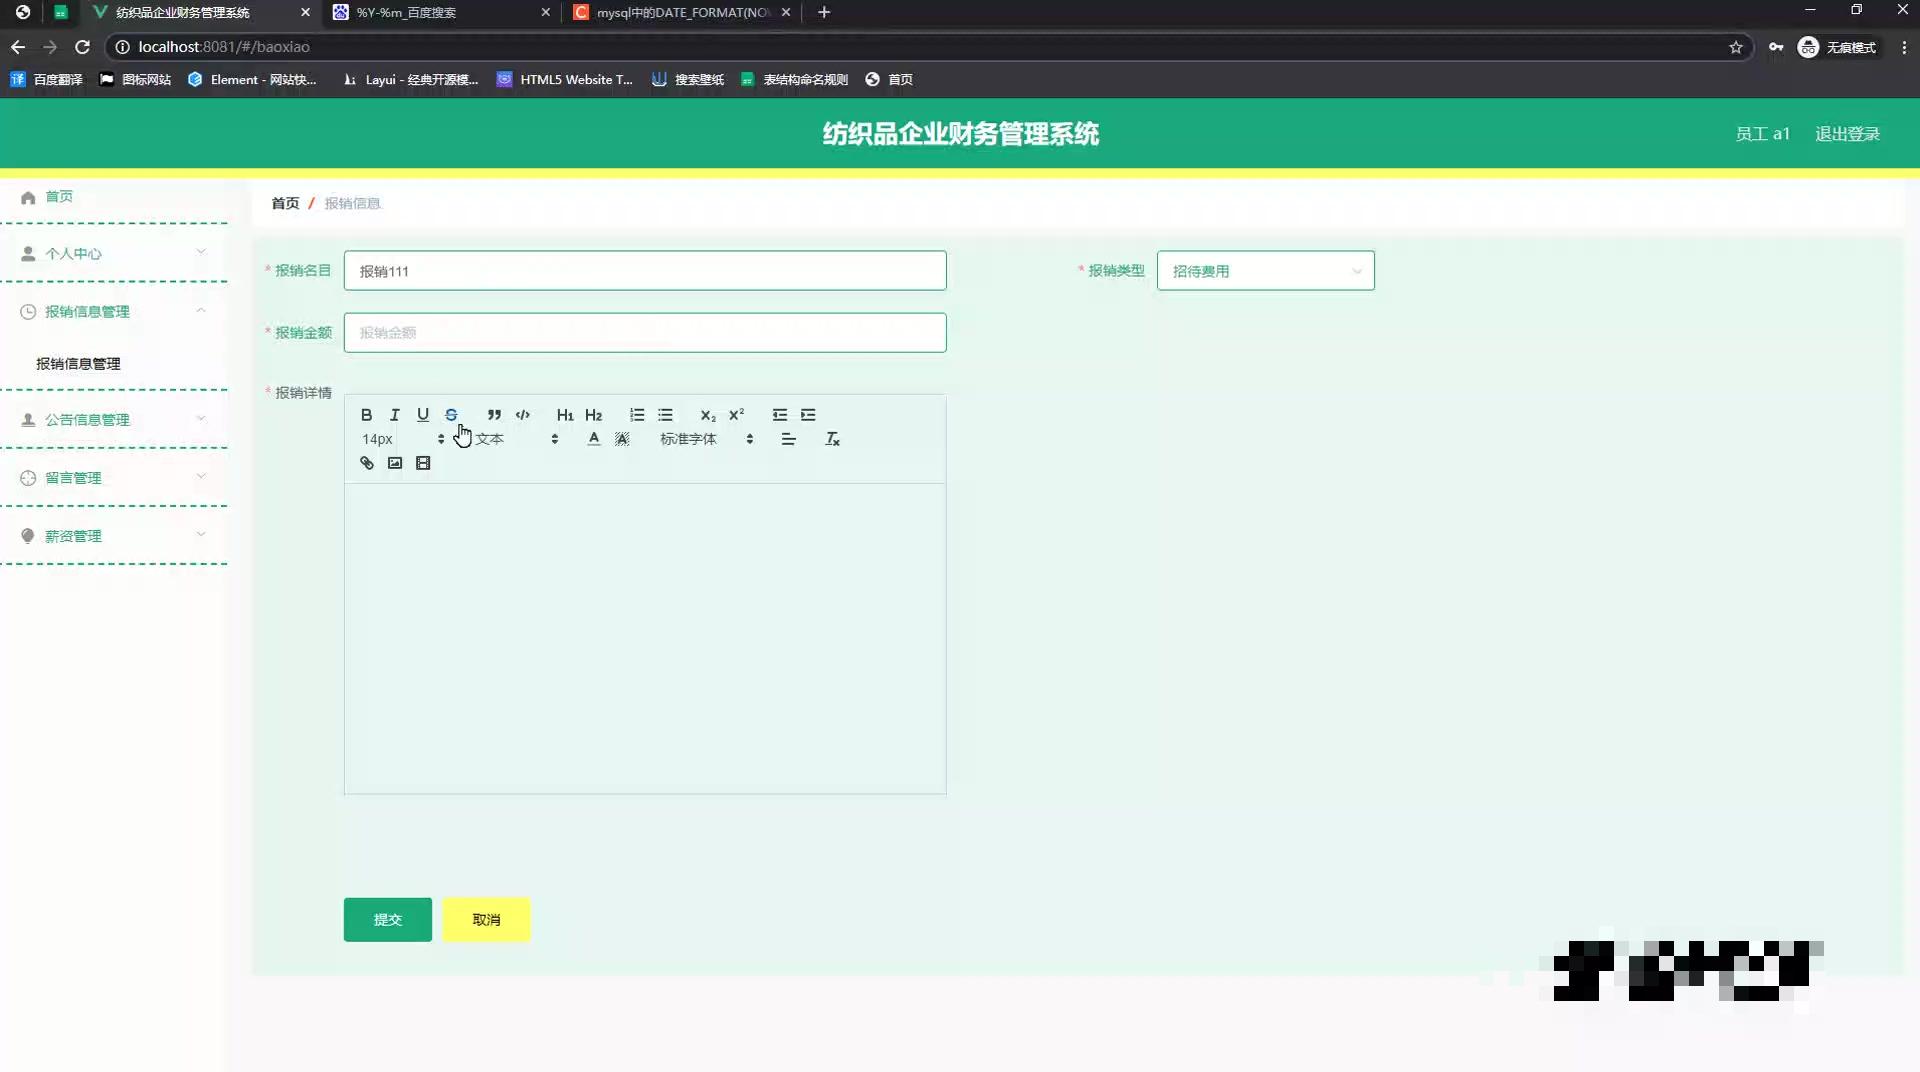Screen dimensions: 1920x1072
Task: Click the 提交 submit button
Action: click(x=388, y=920)
